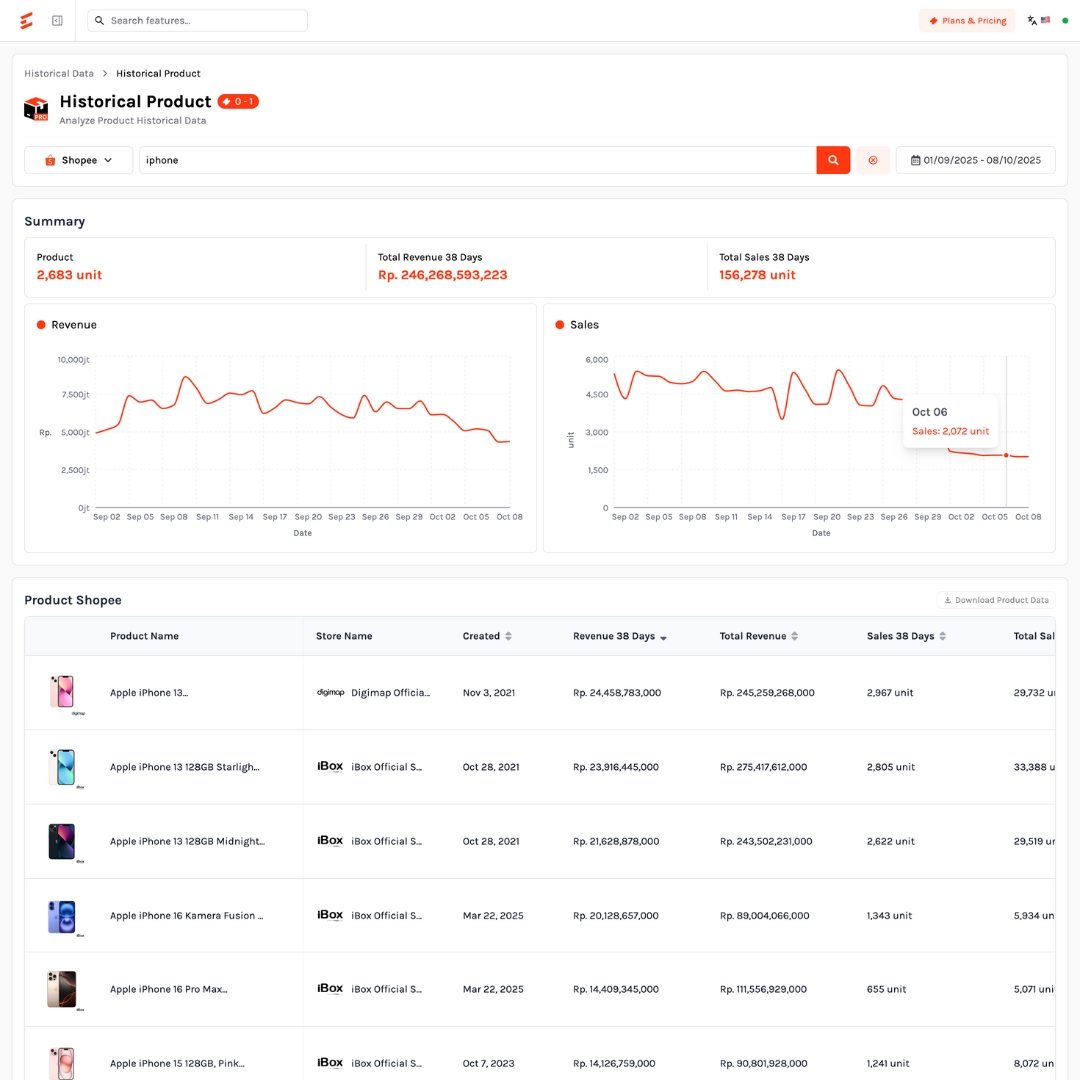Click the Historical Product breadcrumb
1080x1080 pixels.
[158, 73]
